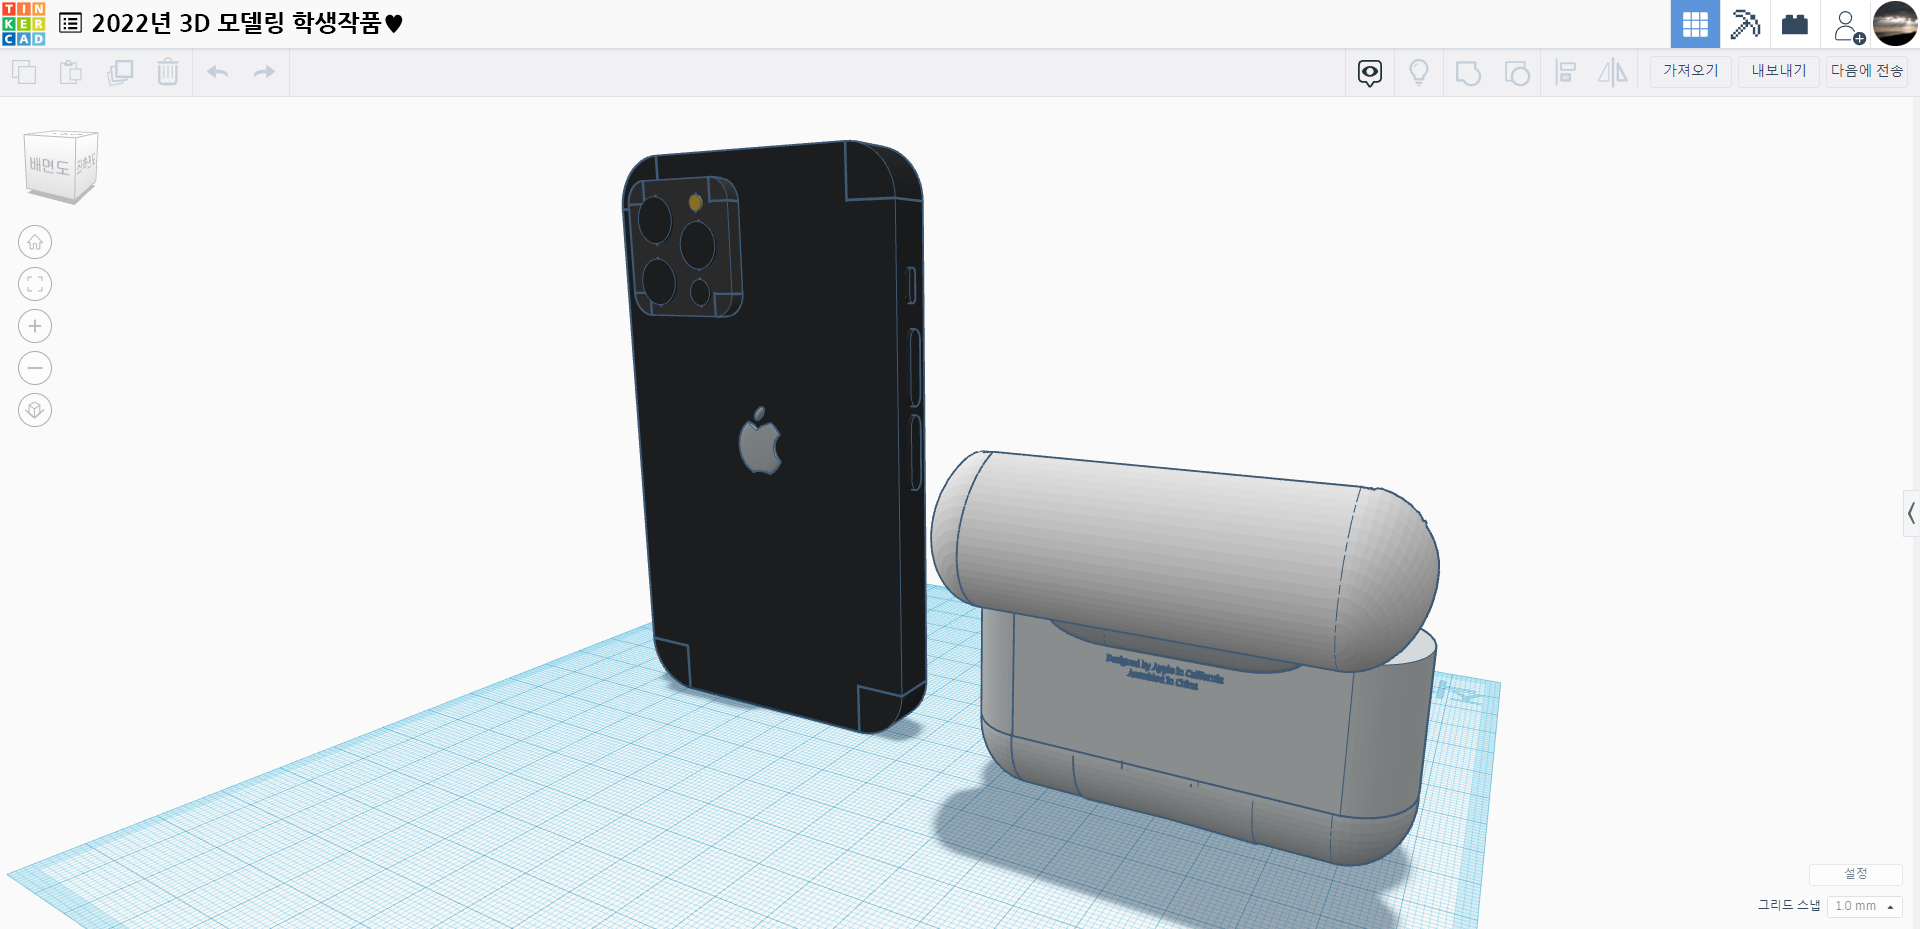Copy selection with the Copy icon
This screenshot has height=929, width=1920.
click(24, 72)
